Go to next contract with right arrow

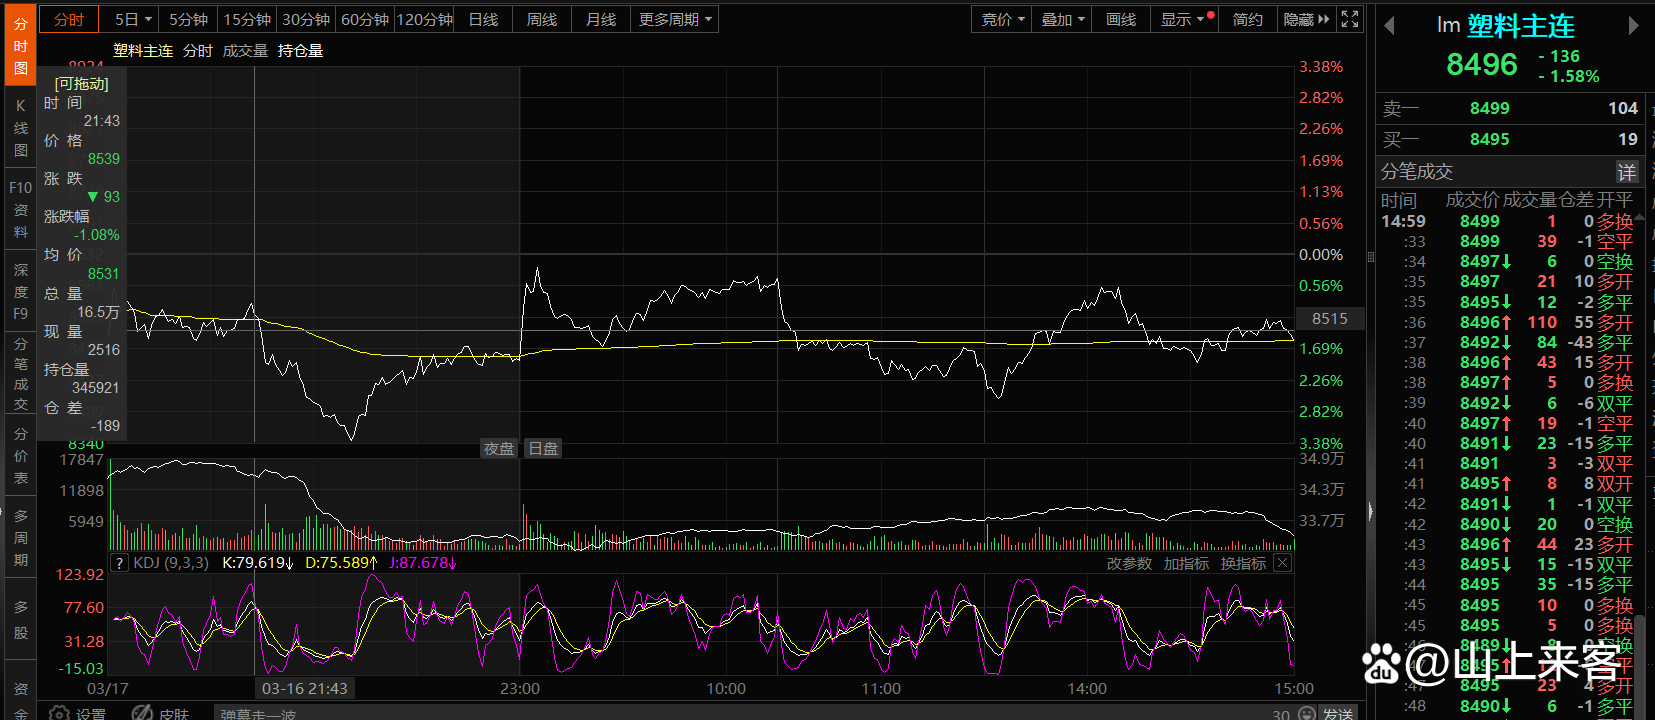tap(1634, 26)
